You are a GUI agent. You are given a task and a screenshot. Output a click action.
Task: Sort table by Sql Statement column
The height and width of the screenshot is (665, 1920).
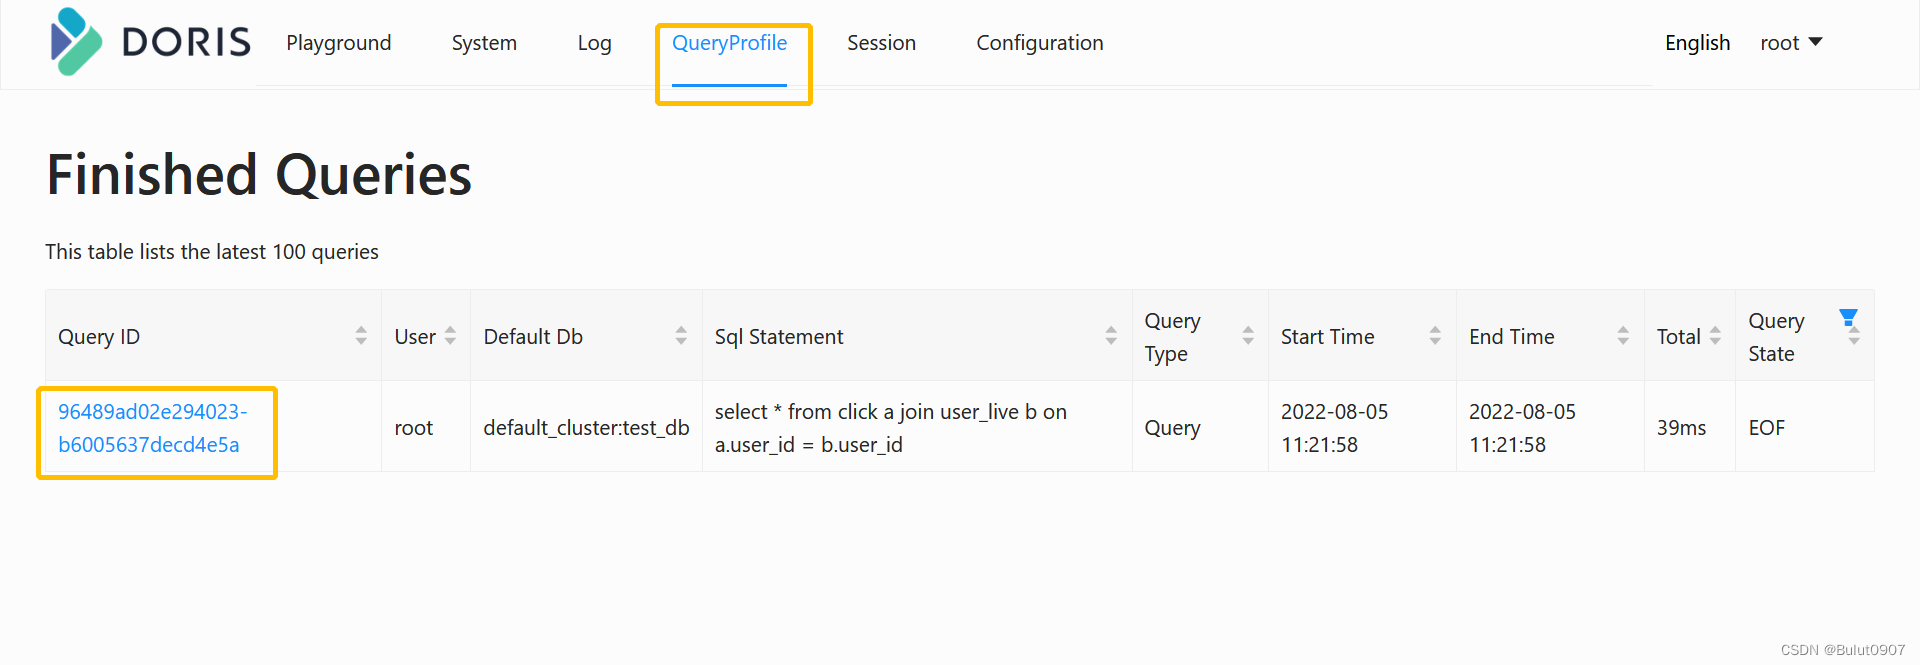click(1111, 336)
